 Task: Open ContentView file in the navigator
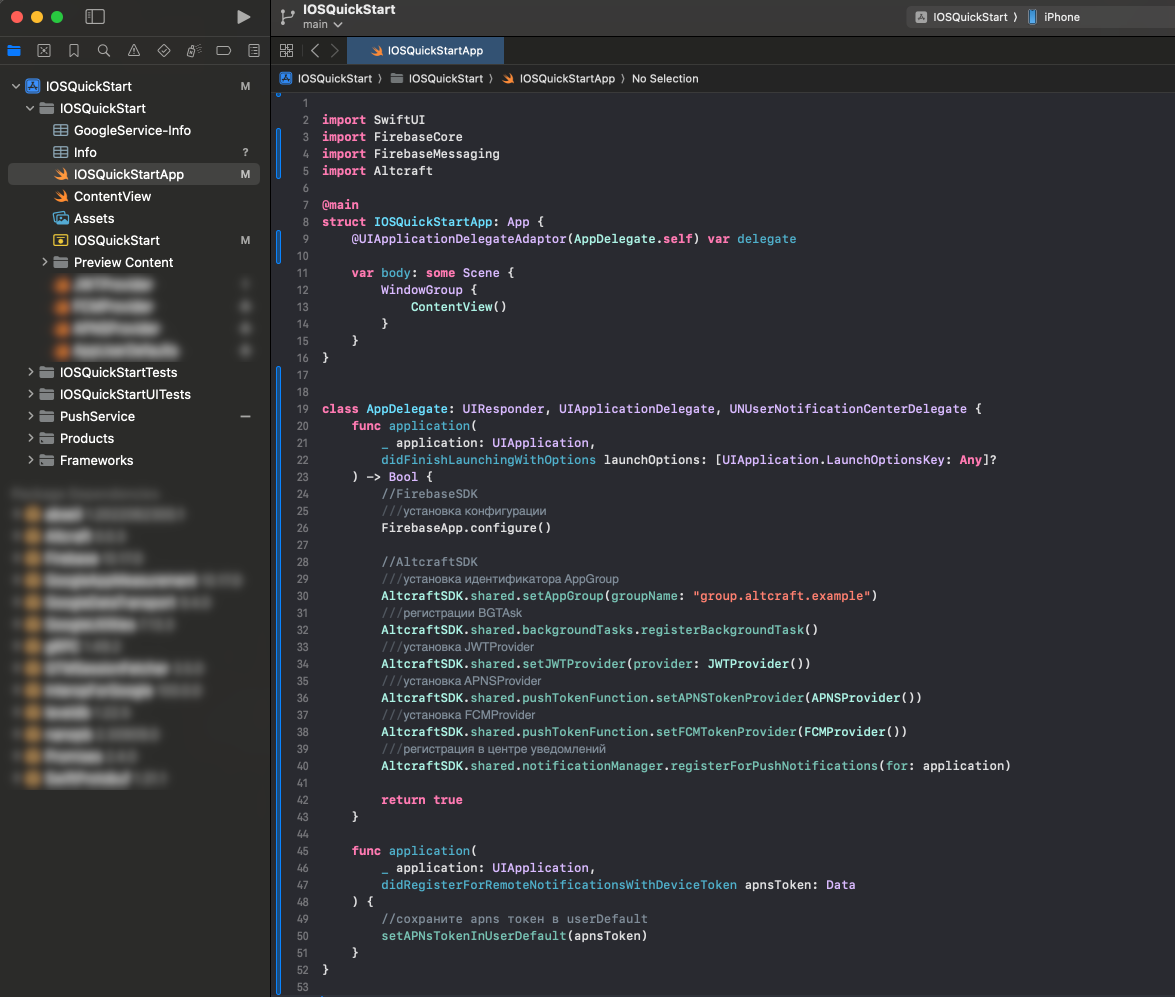[x=112, y=196]
